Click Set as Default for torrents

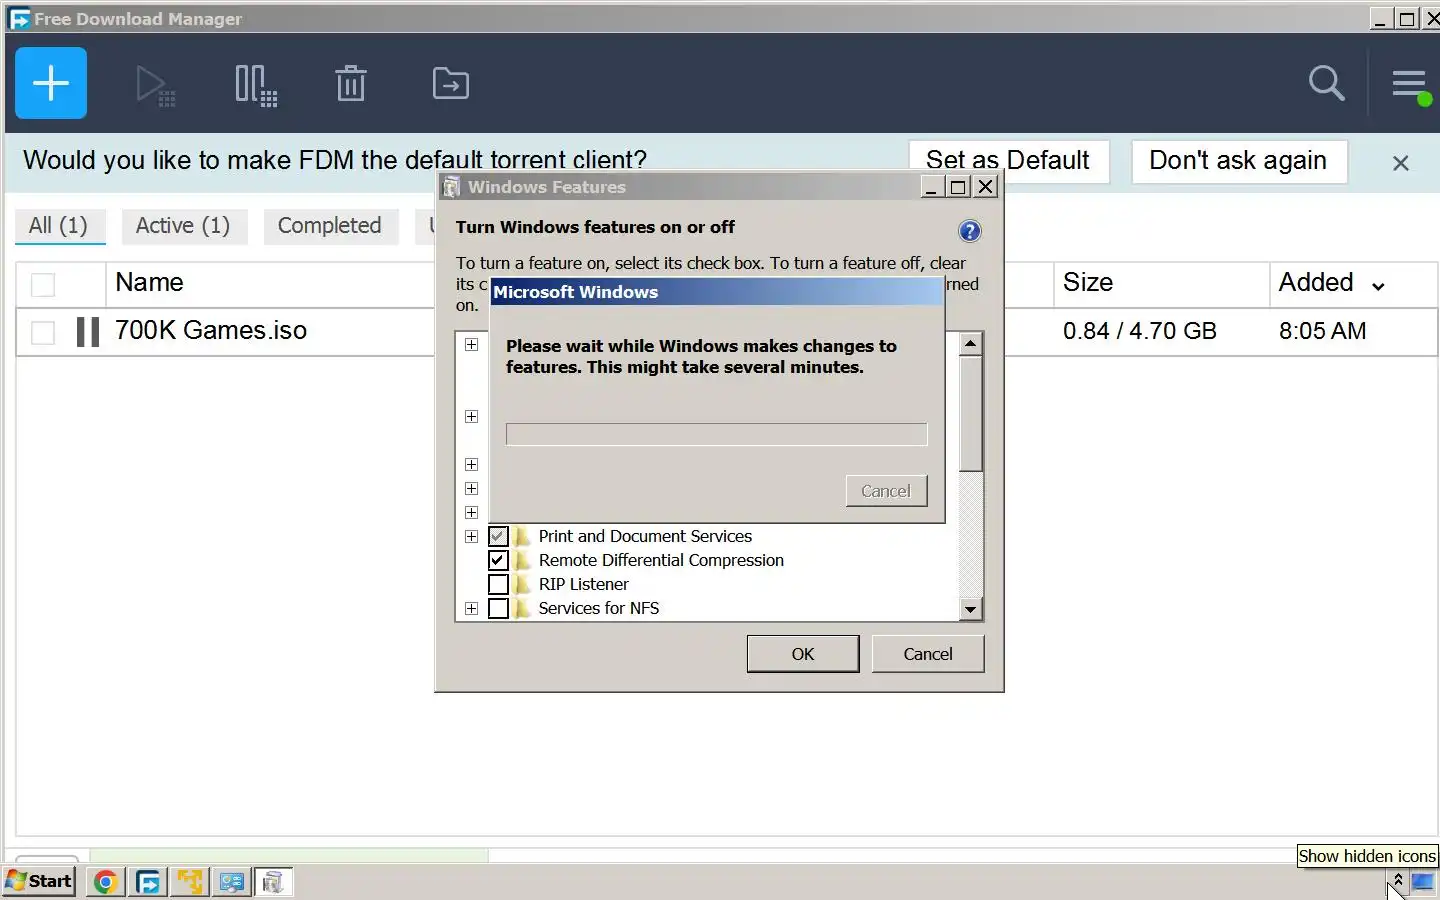(x=1008, y=160)
